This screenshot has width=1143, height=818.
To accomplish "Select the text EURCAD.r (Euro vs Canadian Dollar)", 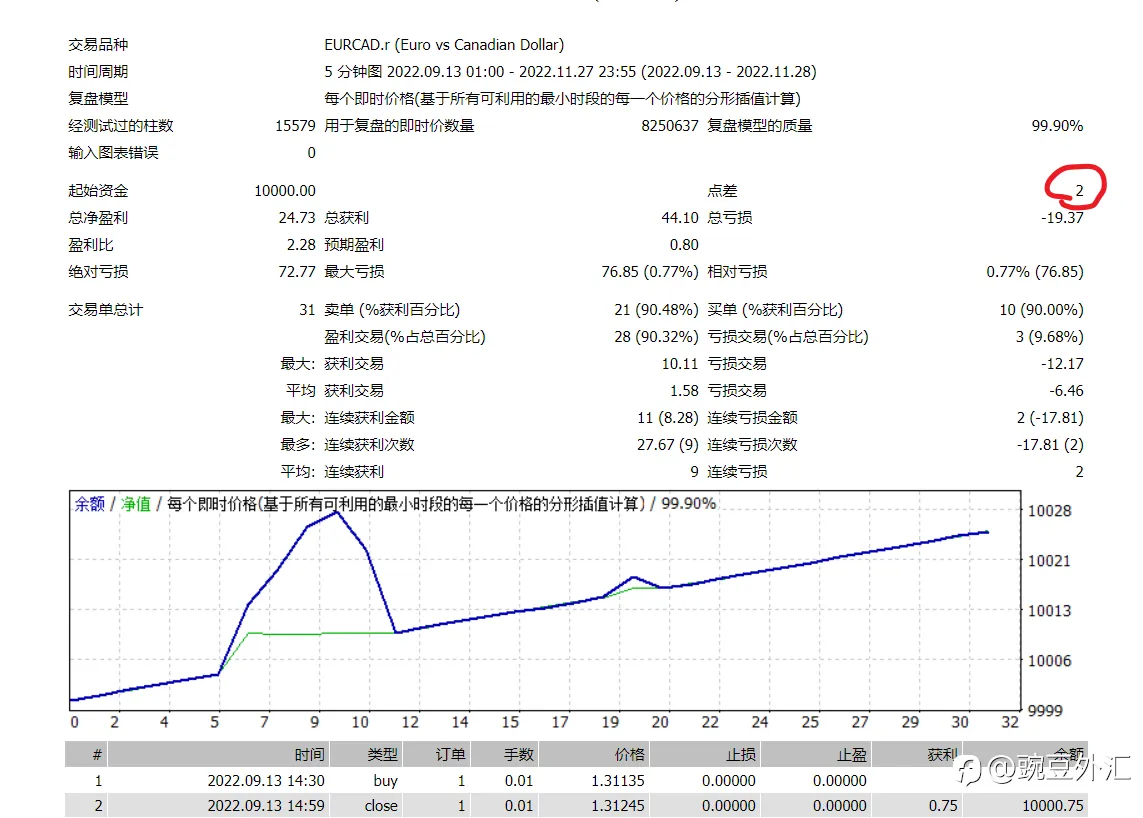I will pyautogui.click(x=444, y=44).
